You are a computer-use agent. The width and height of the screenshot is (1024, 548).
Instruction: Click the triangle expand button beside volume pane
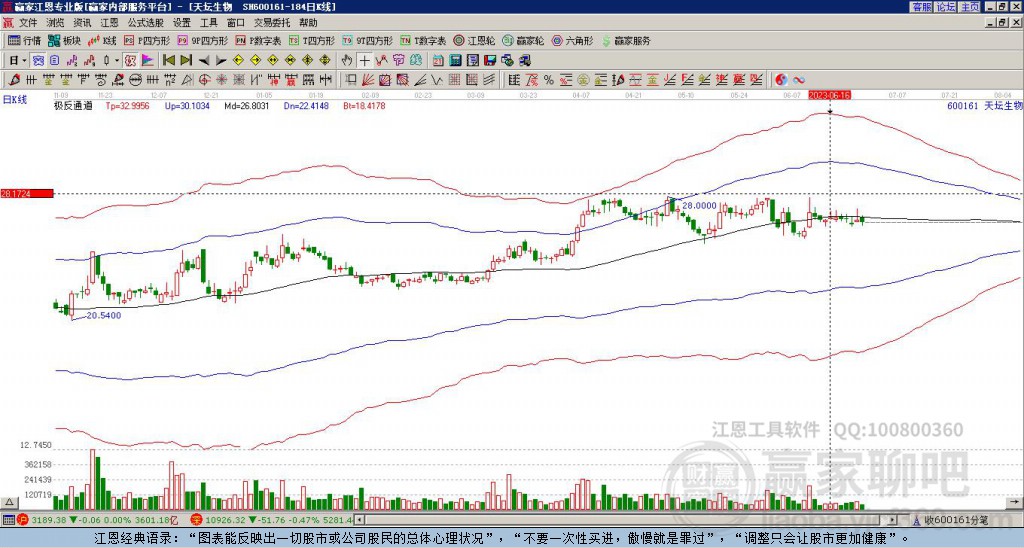pos(9,502)
